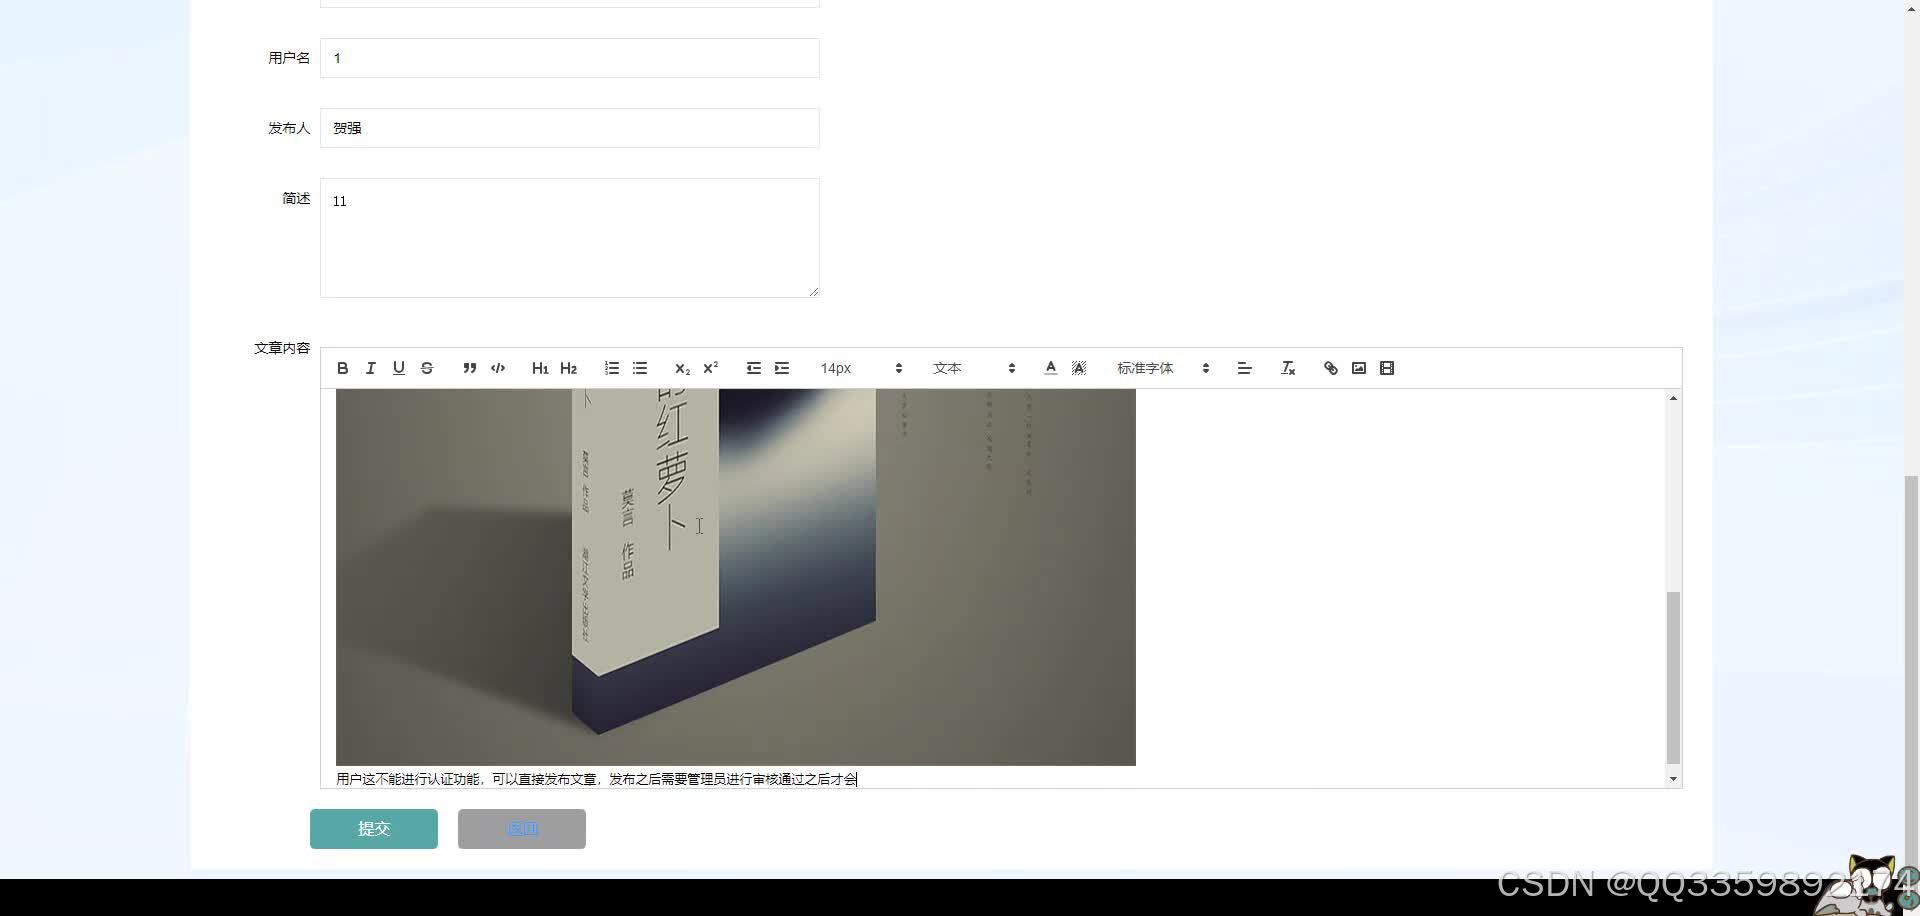Click the 提交 submit button
The height and width of the screenshot is (916, 1920).
pyautogui.click(x=374, y=829)
